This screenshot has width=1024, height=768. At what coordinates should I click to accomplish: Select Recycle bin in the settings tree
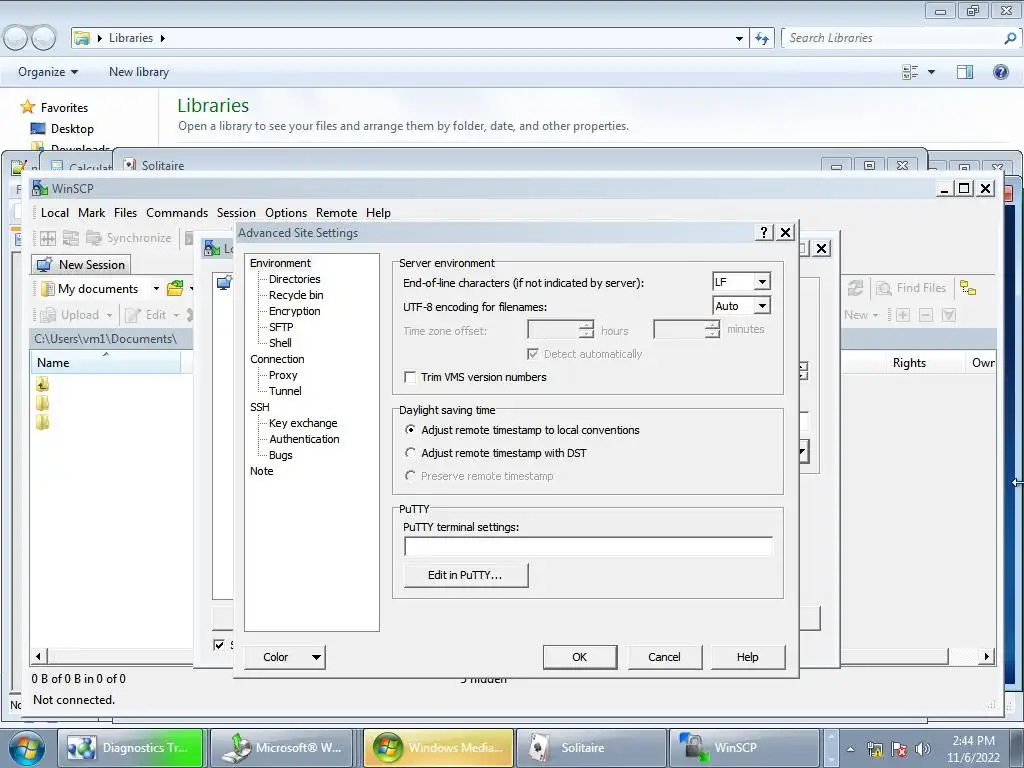pos(296,295)
